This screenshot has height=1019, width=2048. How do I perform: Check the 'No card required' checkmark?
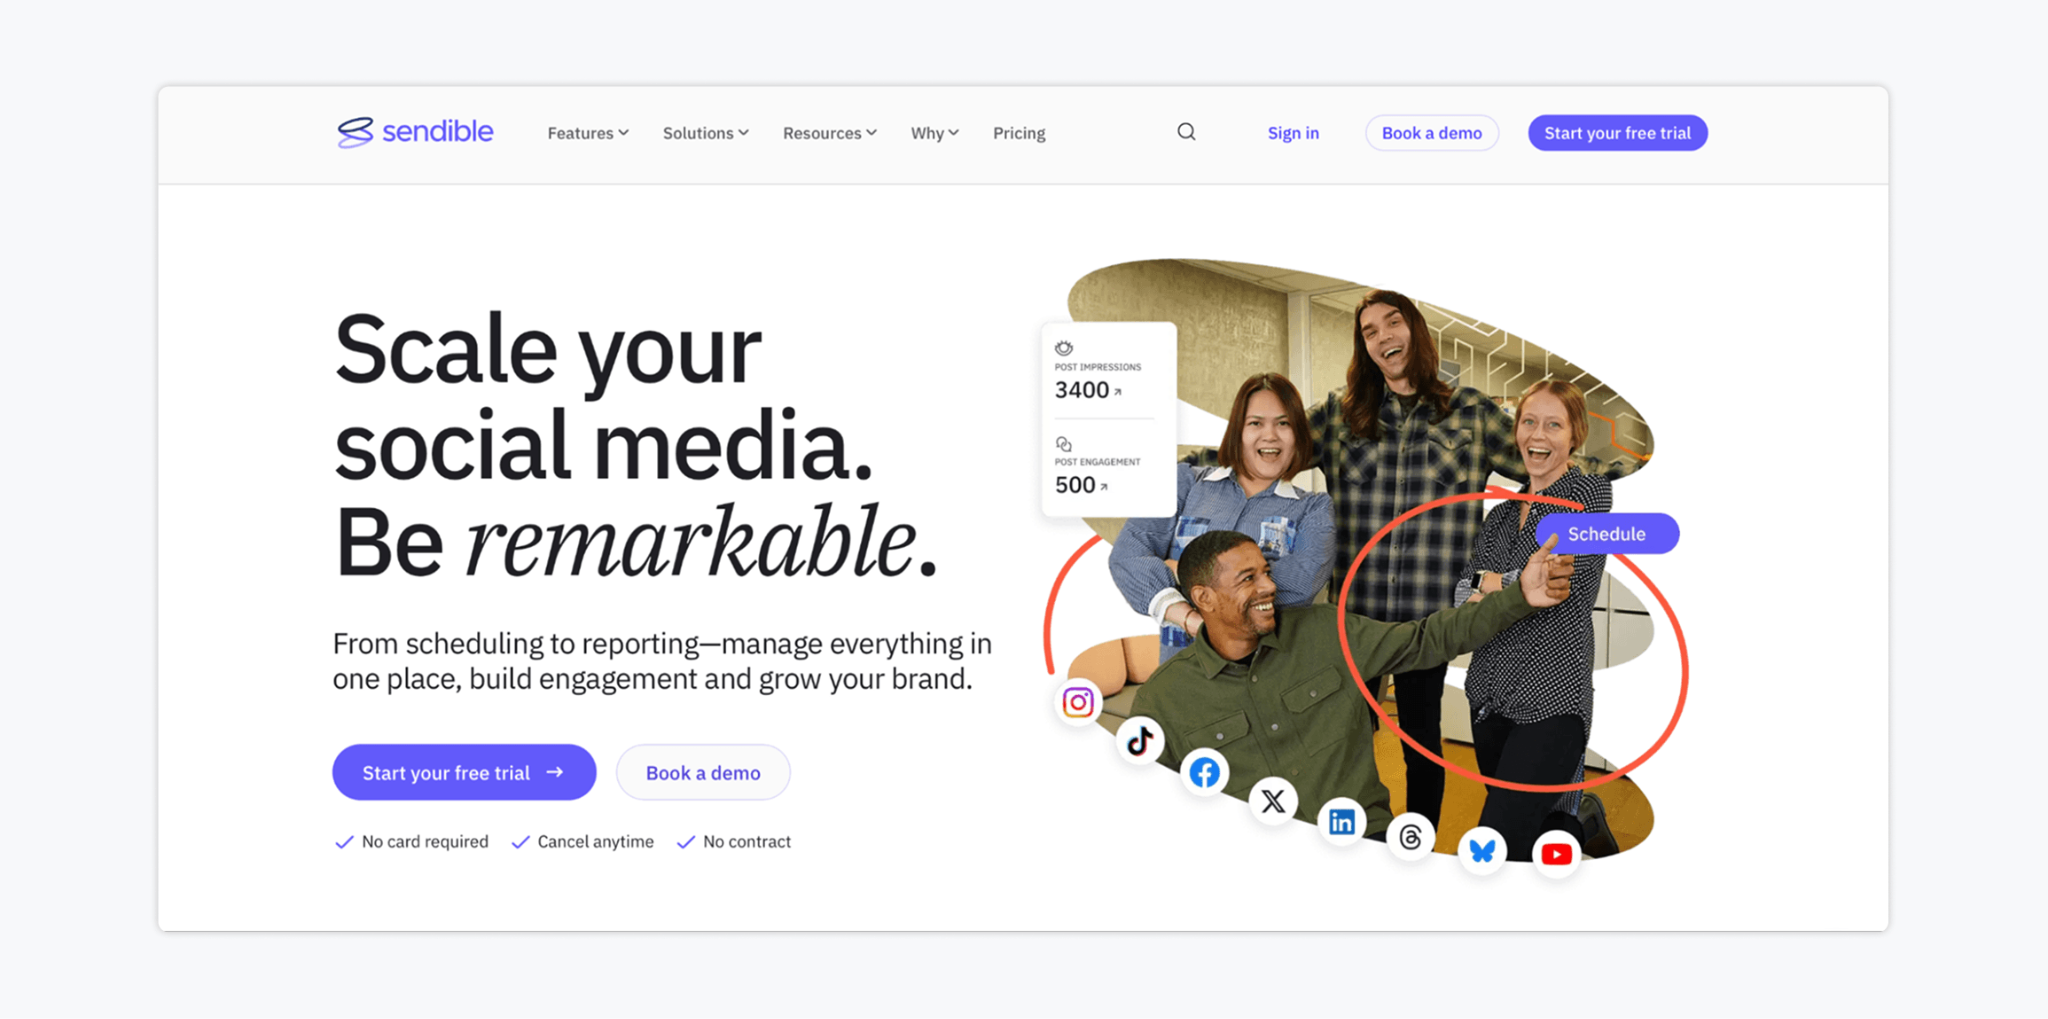(x=344, y=842)
